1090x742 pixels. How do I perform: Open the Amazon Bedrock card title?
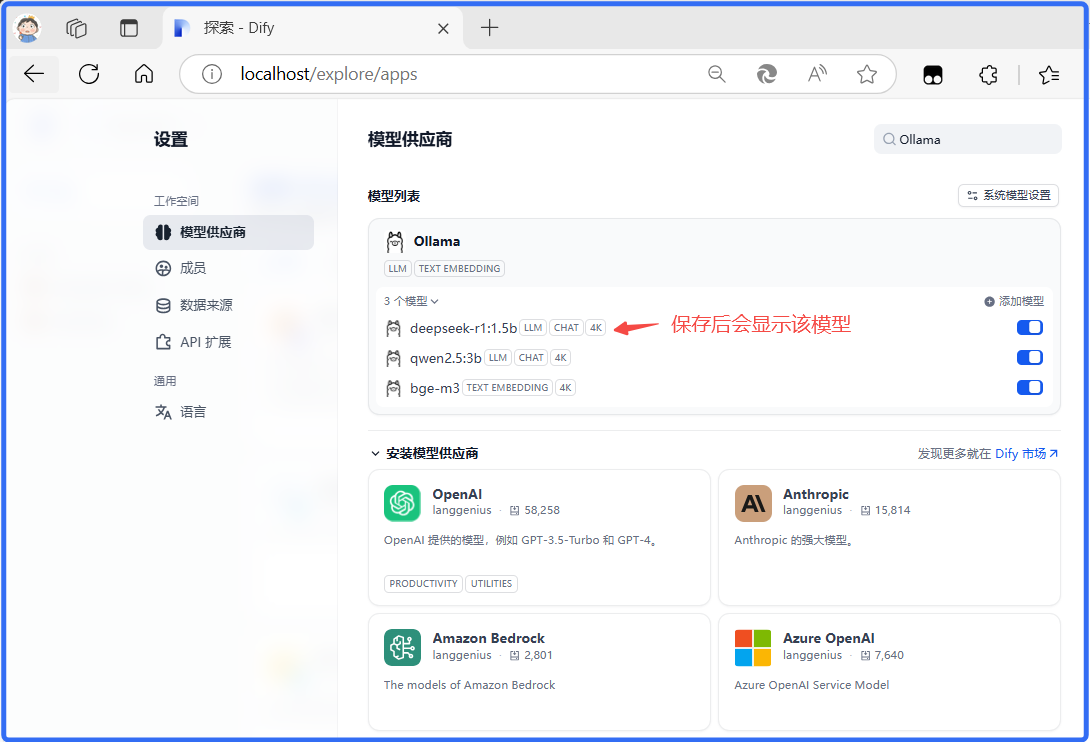(x=489, y=638)
